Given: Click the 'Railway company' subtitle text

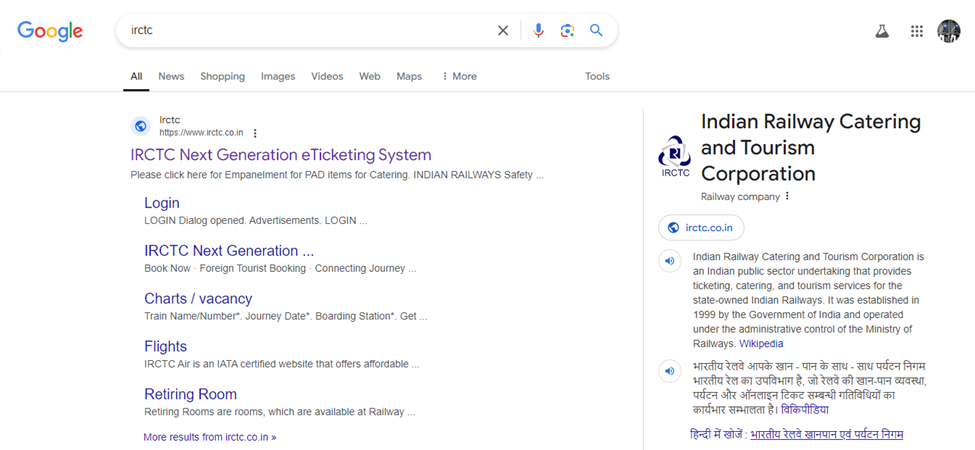Looking at the screenshot, I should pyautogui.click(x=740, y=196).
